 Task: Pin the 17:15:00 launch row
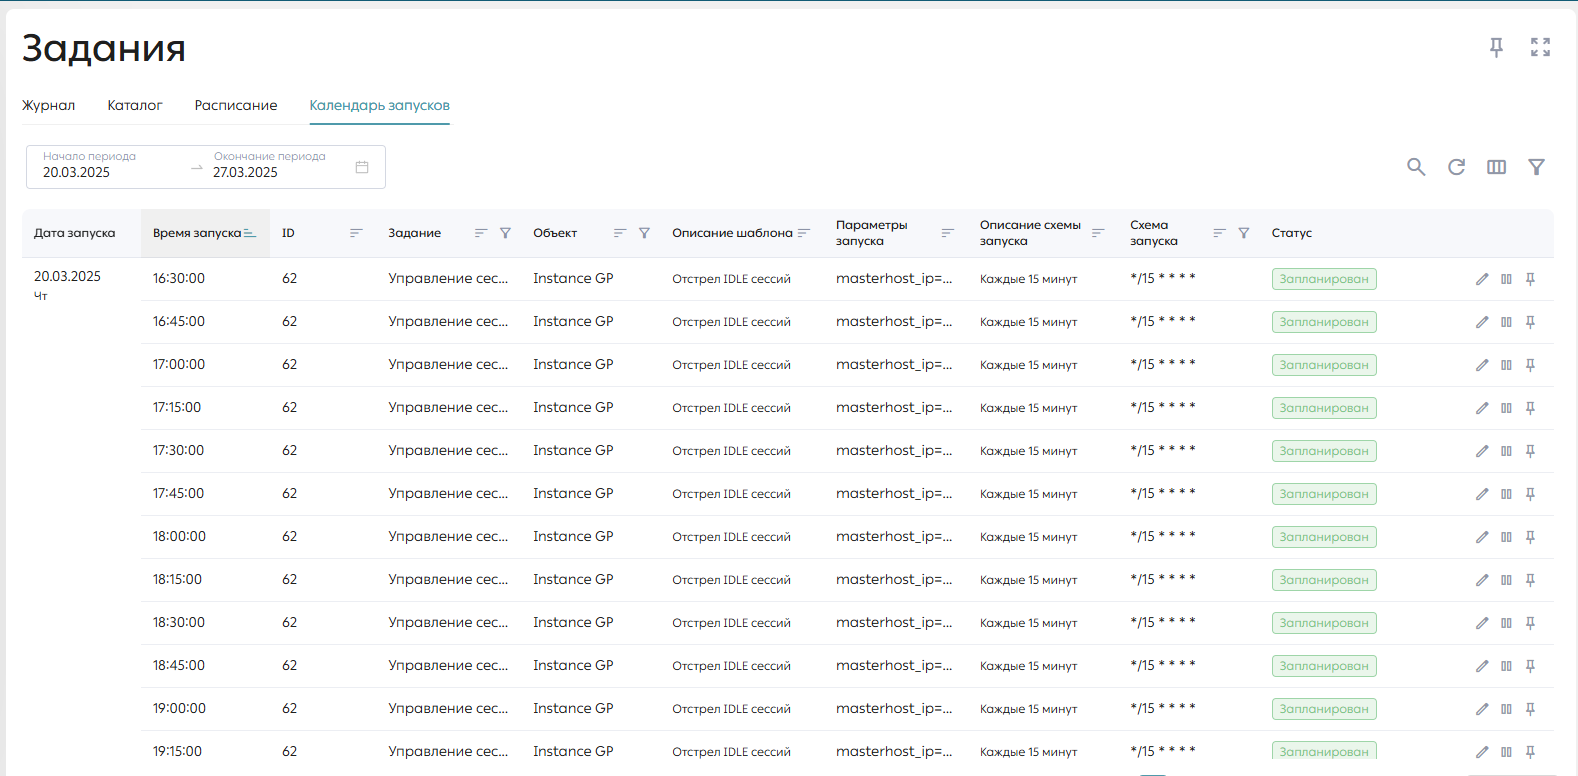click(x=1530, y=408)
